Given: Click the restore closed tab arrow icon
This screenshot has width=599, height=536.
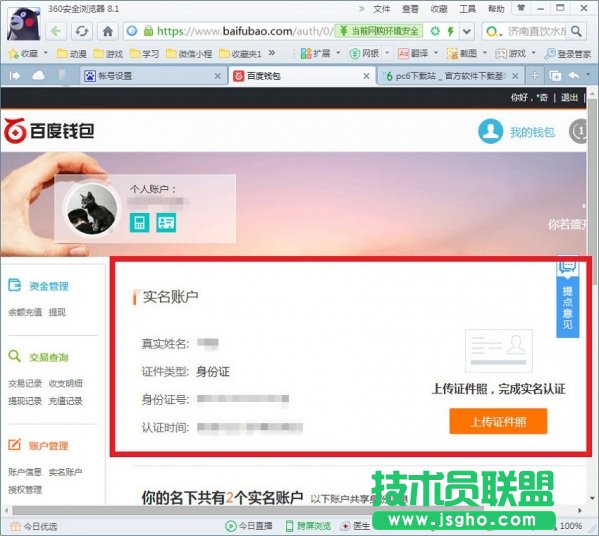Looking at the screenshot, I should click(x=574, y=76).
